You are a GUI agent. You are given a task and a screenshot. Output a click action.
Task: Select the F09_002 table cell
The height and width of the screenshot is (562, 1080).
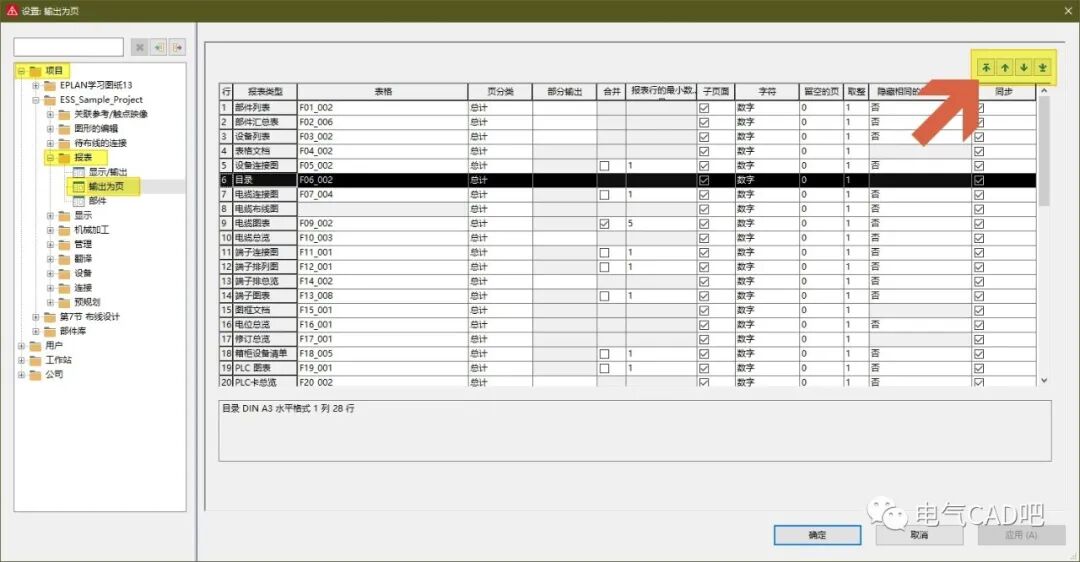coord(383,224)
